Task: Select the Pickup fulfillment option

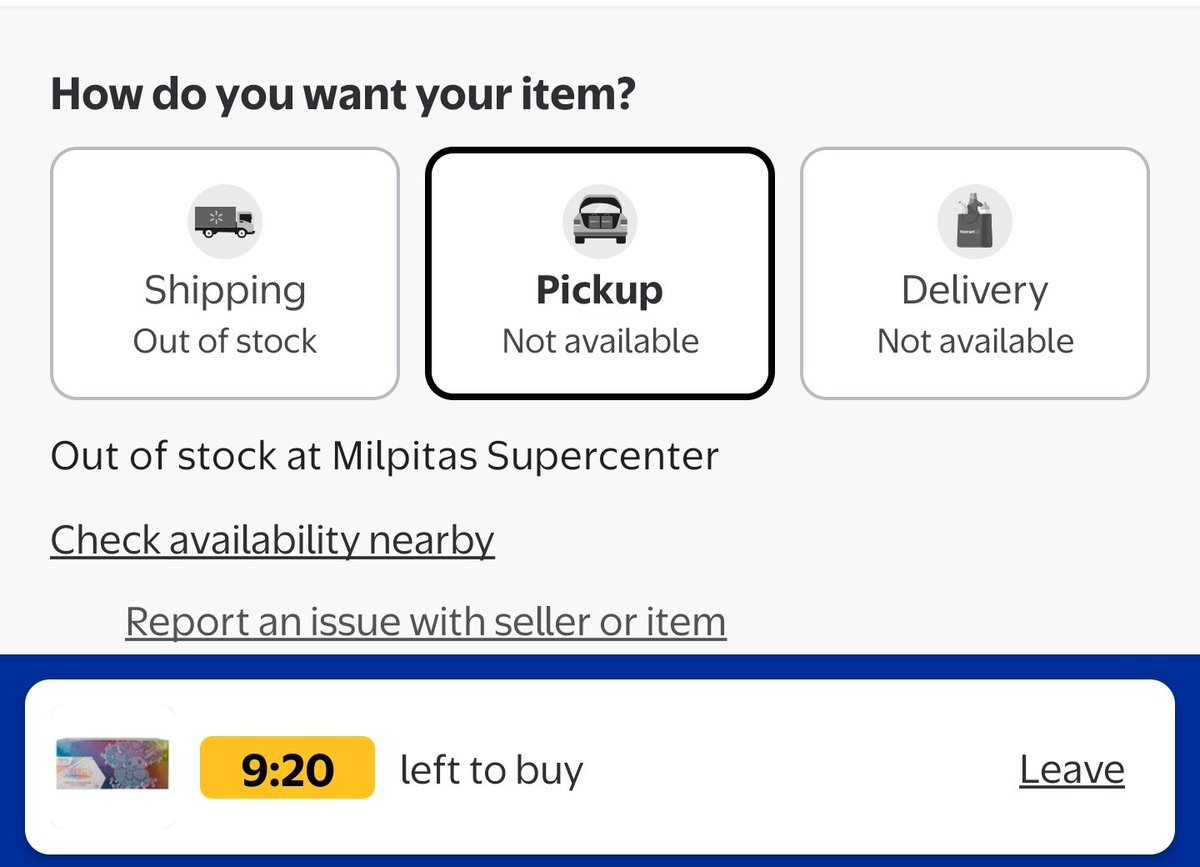Action: point(600,273)
